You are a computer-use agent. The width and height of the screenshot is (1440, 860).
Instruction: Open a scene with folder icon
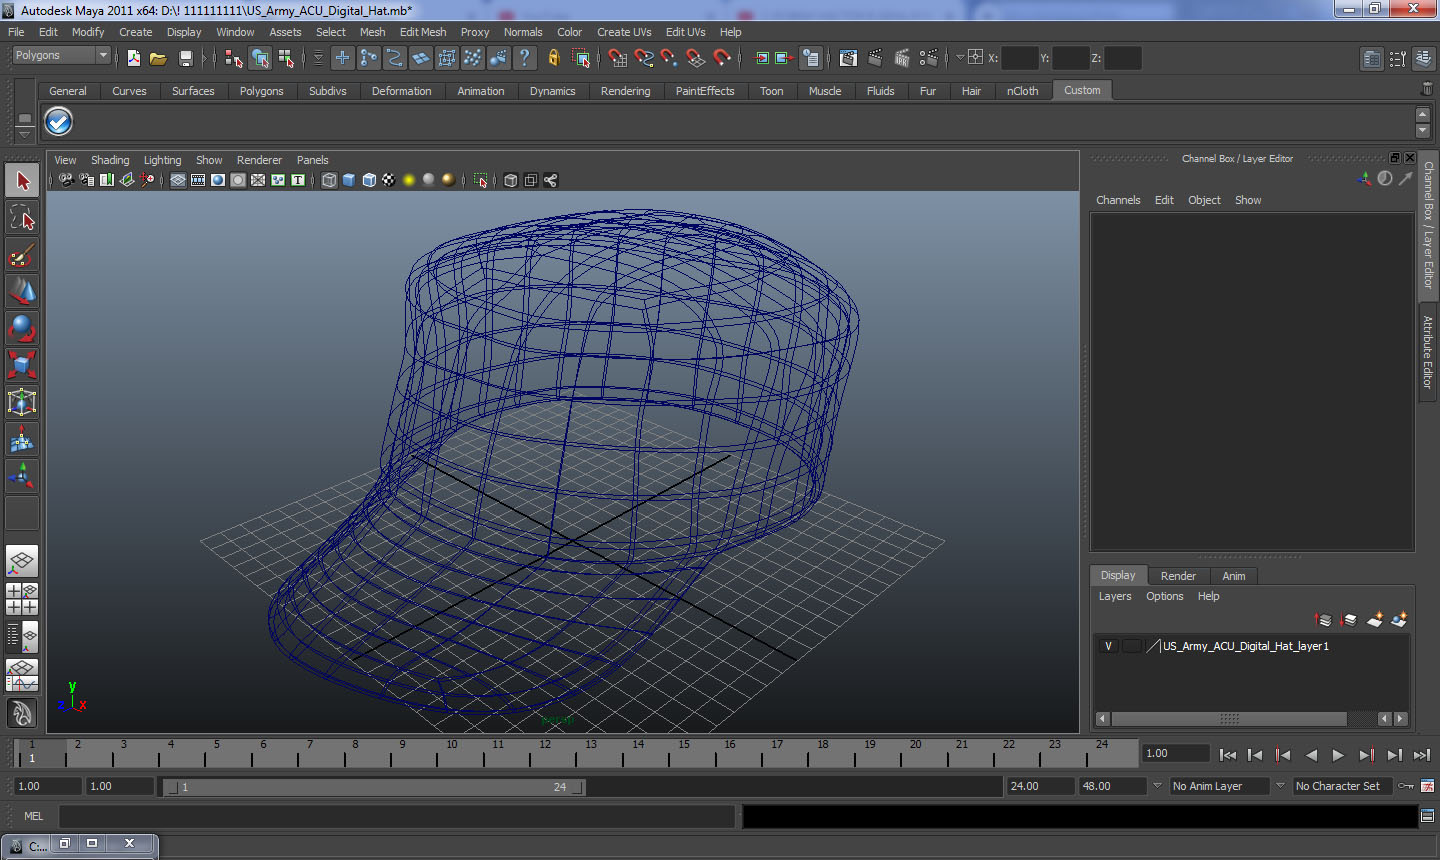pos(158,58)
